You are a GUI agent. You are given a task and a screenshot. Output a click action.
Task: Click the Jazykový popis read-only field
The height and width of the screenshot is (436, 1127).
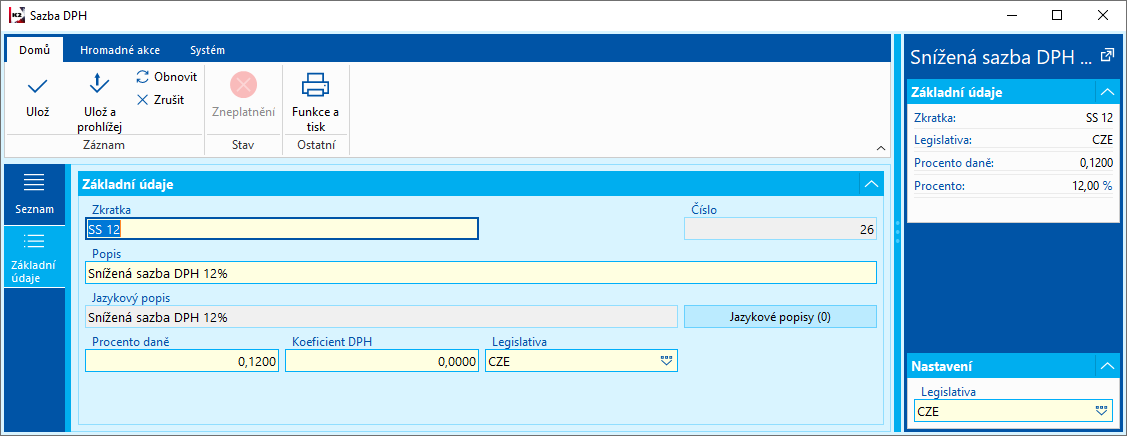pyautogui.click(x=381, y=317)
